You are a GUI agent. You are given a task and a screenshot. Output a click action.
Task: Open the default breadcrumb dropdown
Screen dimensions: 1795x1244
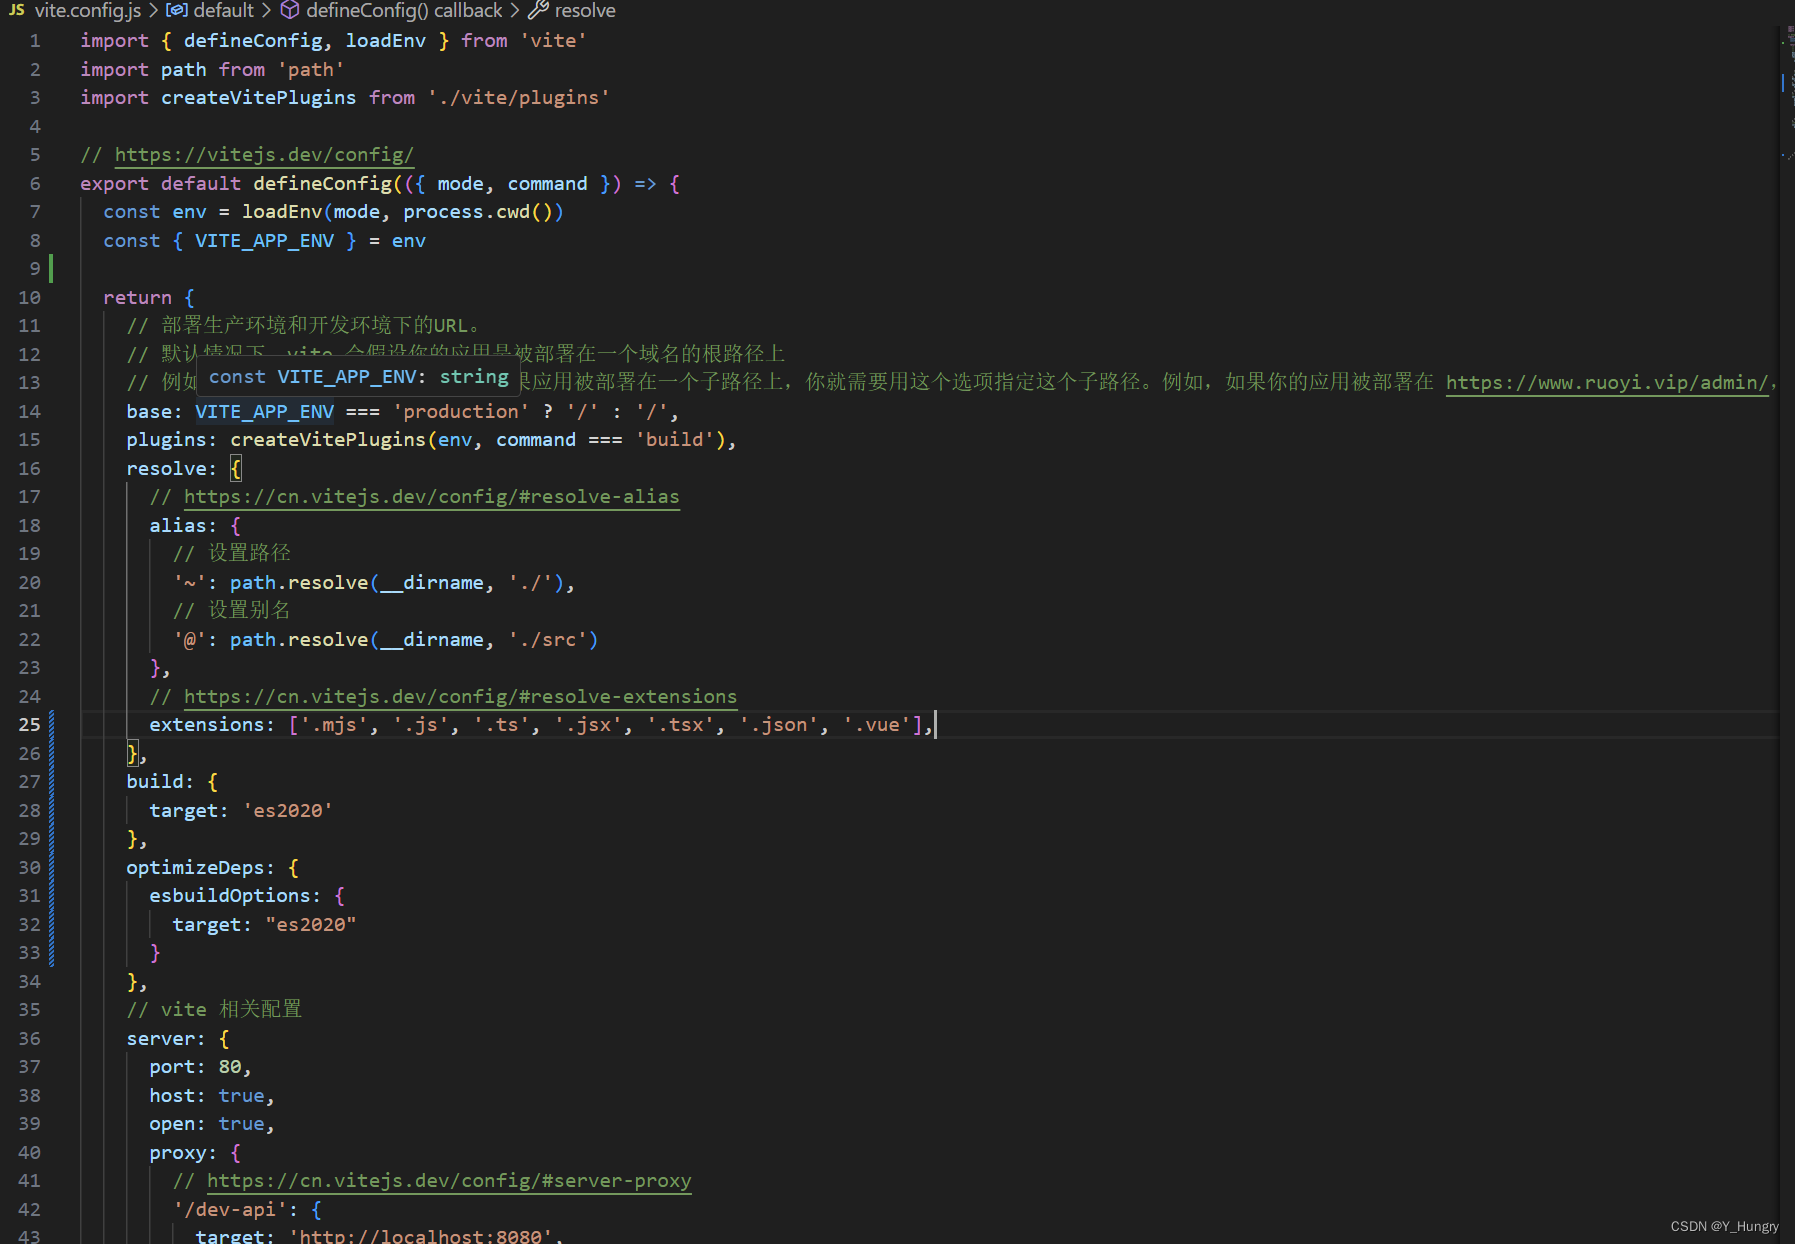pos(224,11)
